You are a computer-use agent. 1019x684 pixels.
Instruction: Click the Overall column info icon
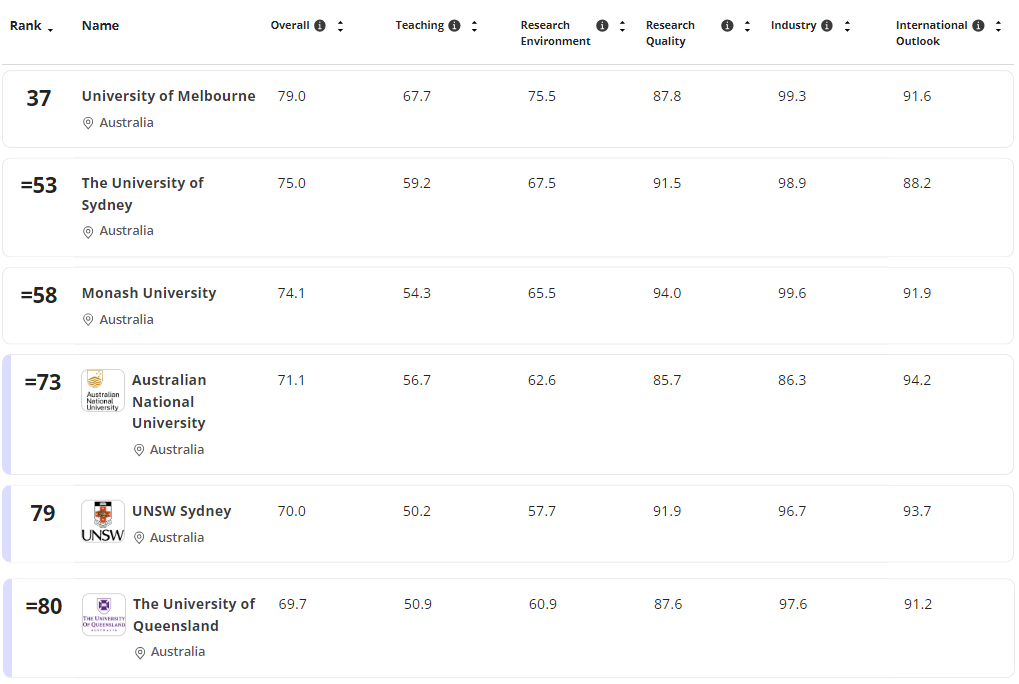coord(320,26)
